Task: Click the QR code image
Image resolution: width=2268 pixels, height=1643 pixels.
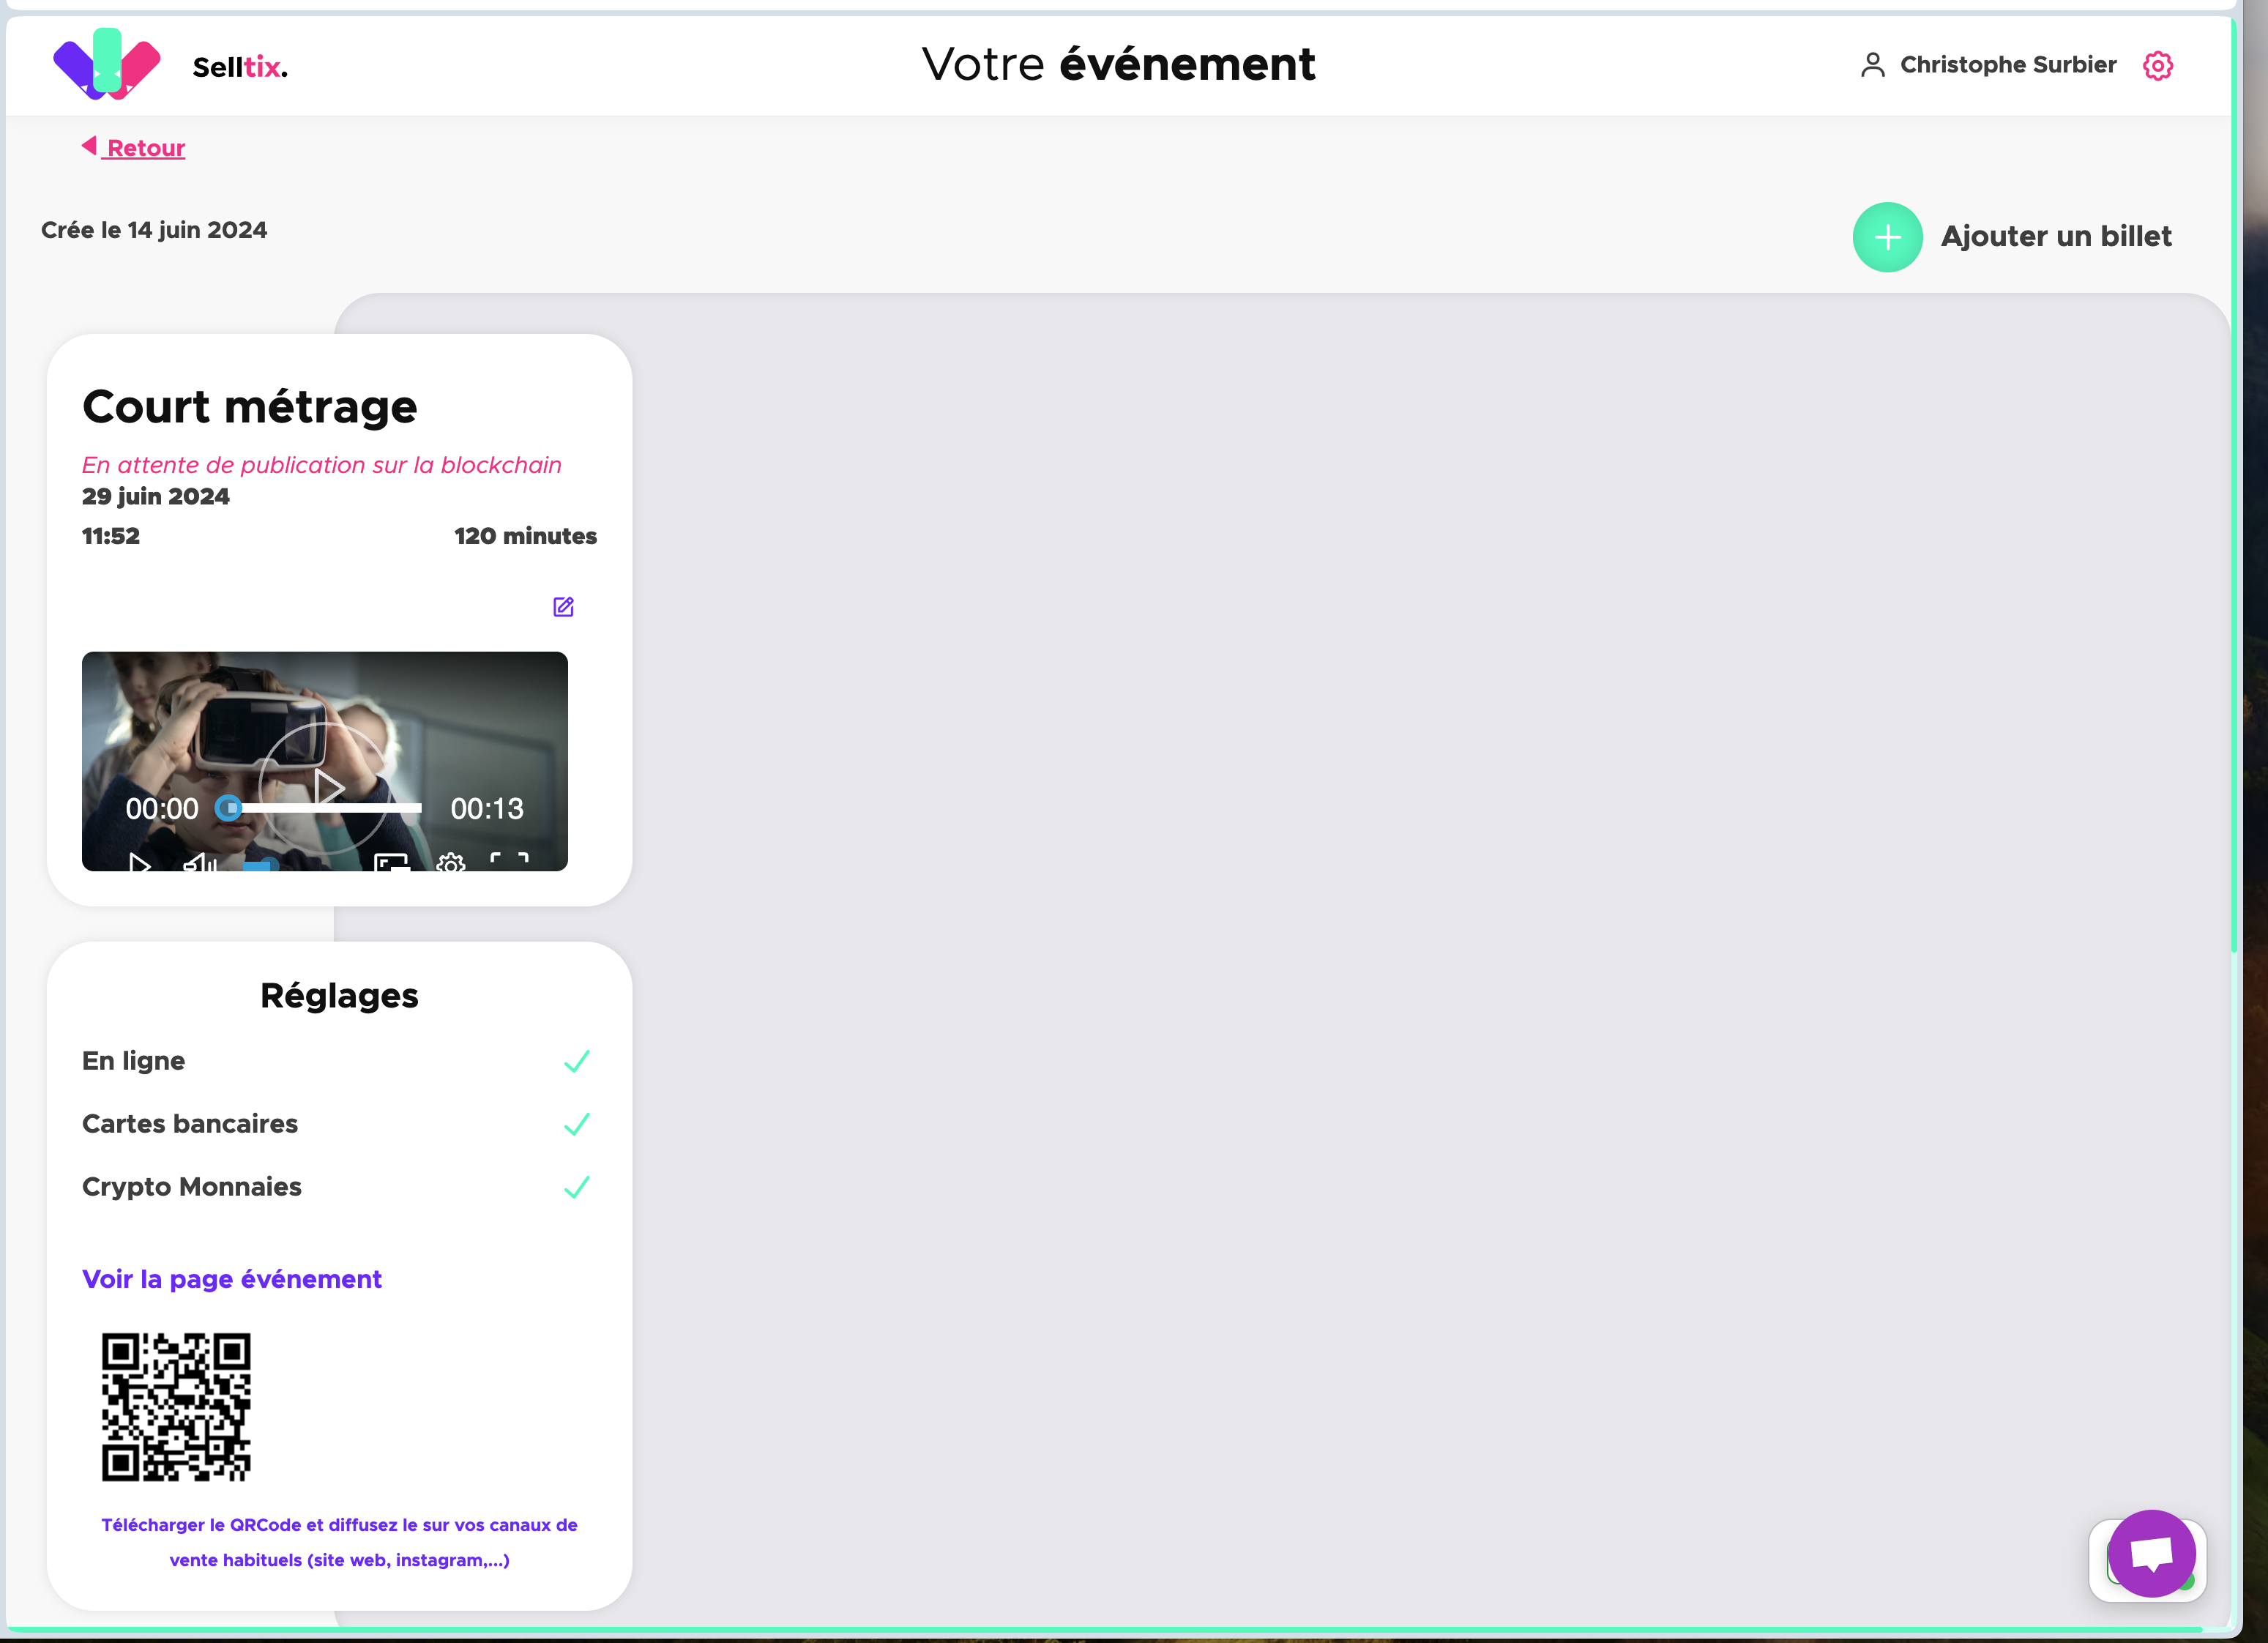Action: (176, 1406)
